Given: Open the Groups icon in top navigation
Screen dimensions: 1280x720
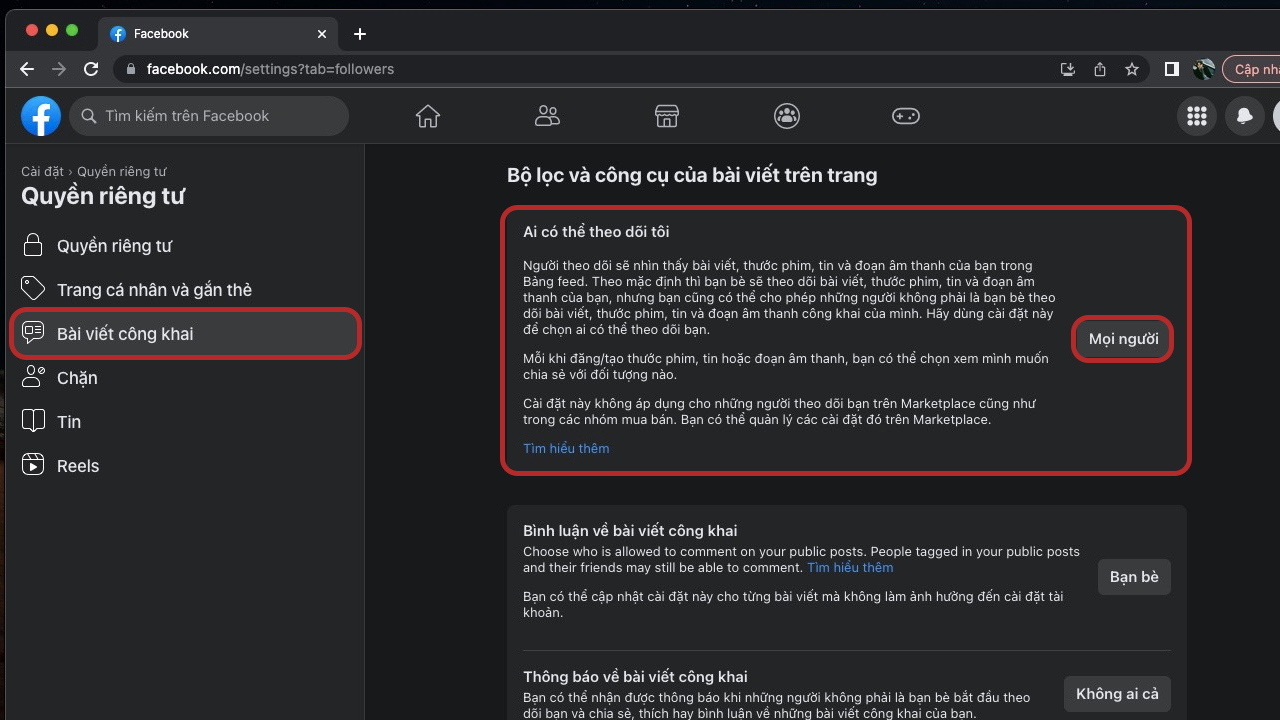Looking at the screenshot, I should coord(787,116).
